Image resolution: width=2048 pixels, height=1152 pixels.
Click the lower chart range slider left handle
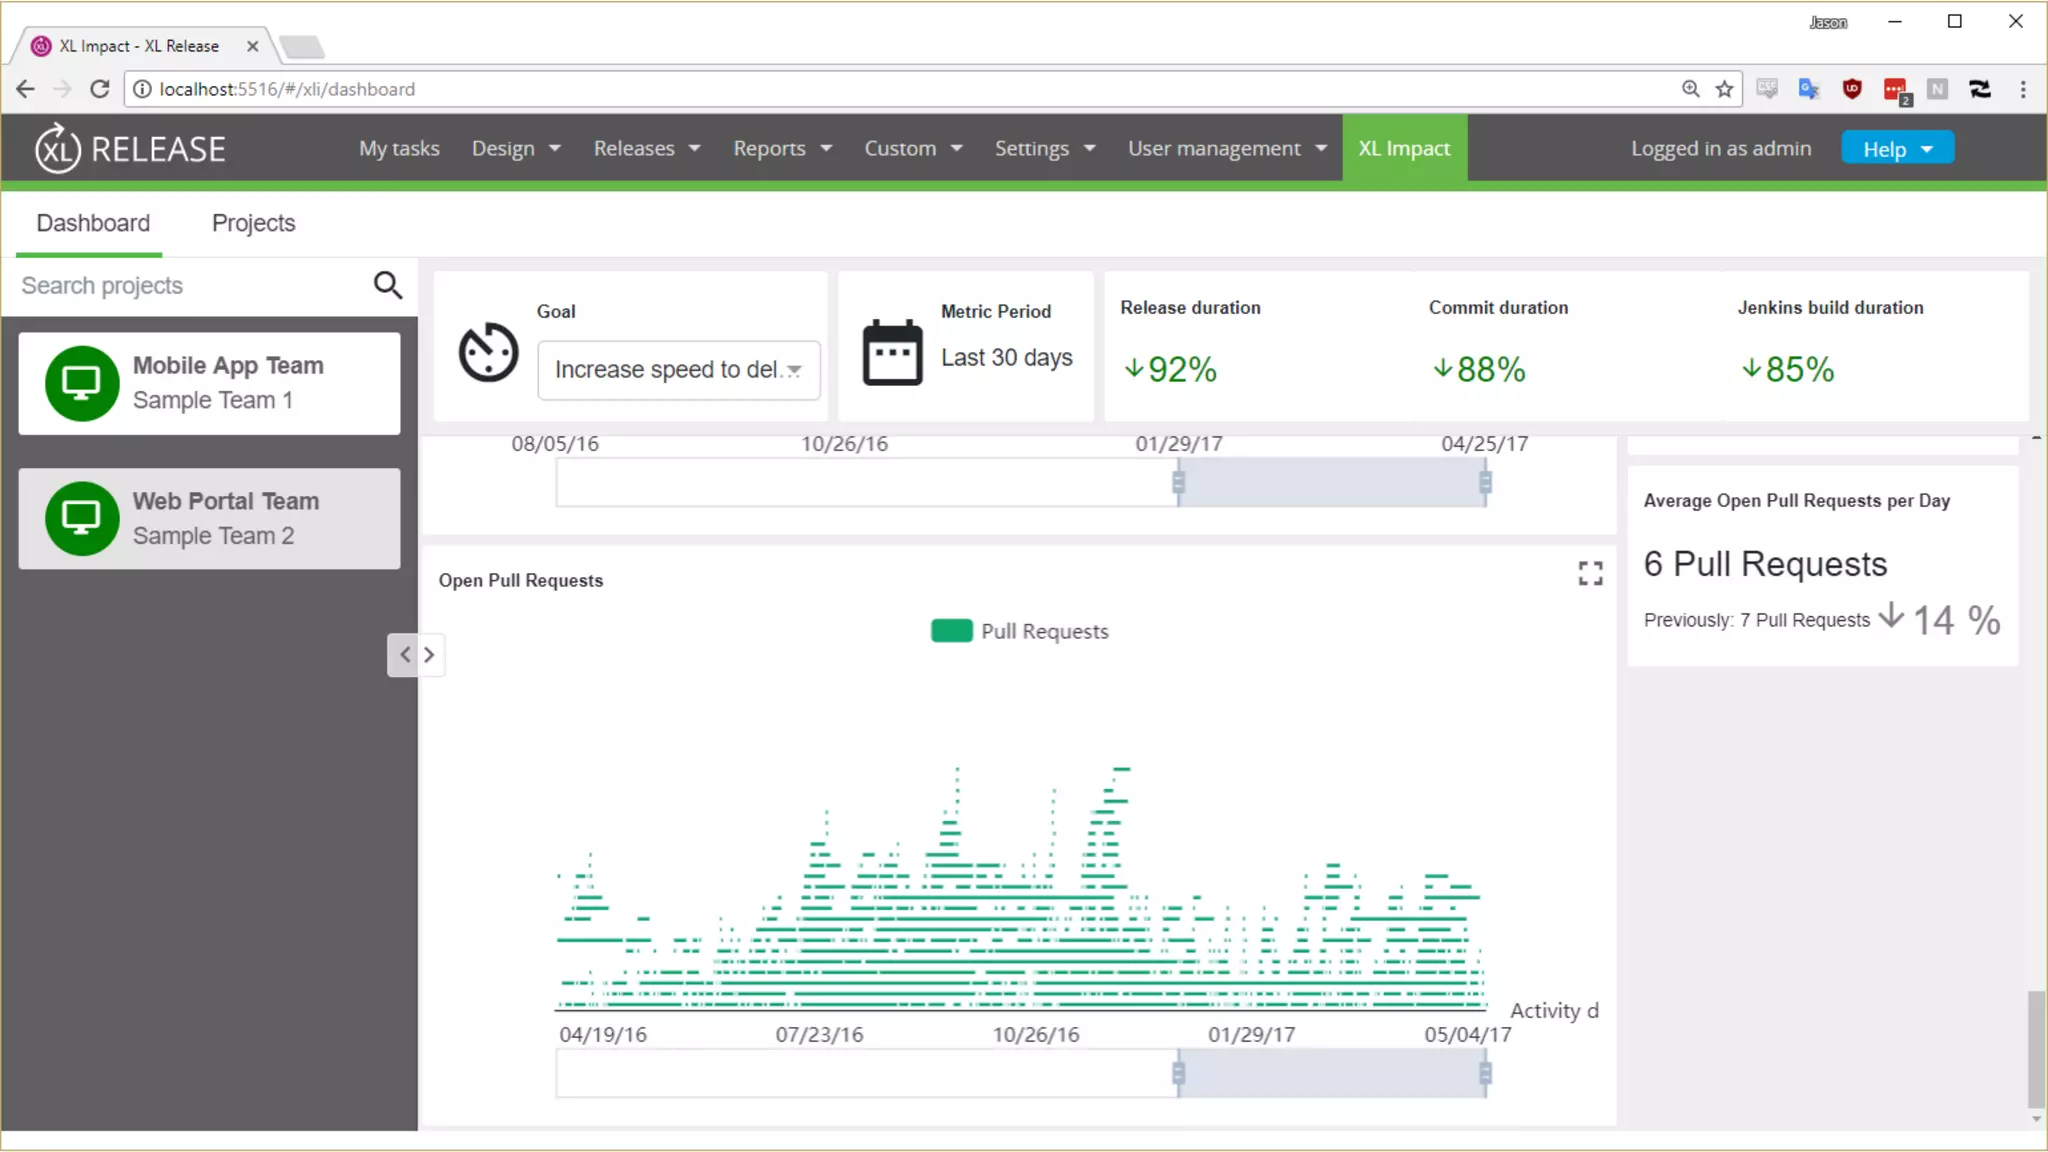pyautogui.click(x=1178, y=1073)
